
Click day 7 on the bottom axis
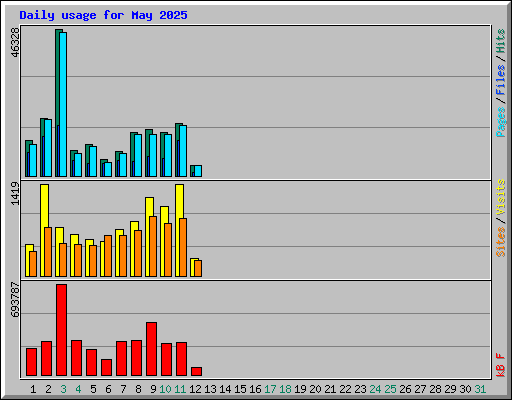pos(123,389)
